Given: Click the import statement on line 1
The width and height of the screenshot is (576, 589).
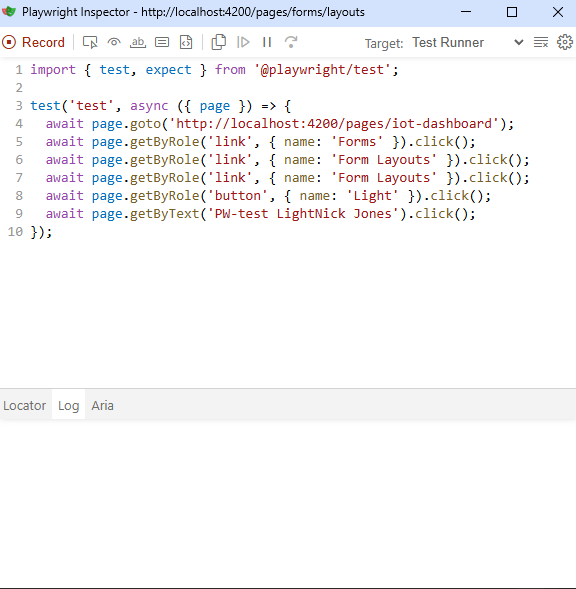Looking at the screenshot, I should pyautogui.click(x=214, y=70).
